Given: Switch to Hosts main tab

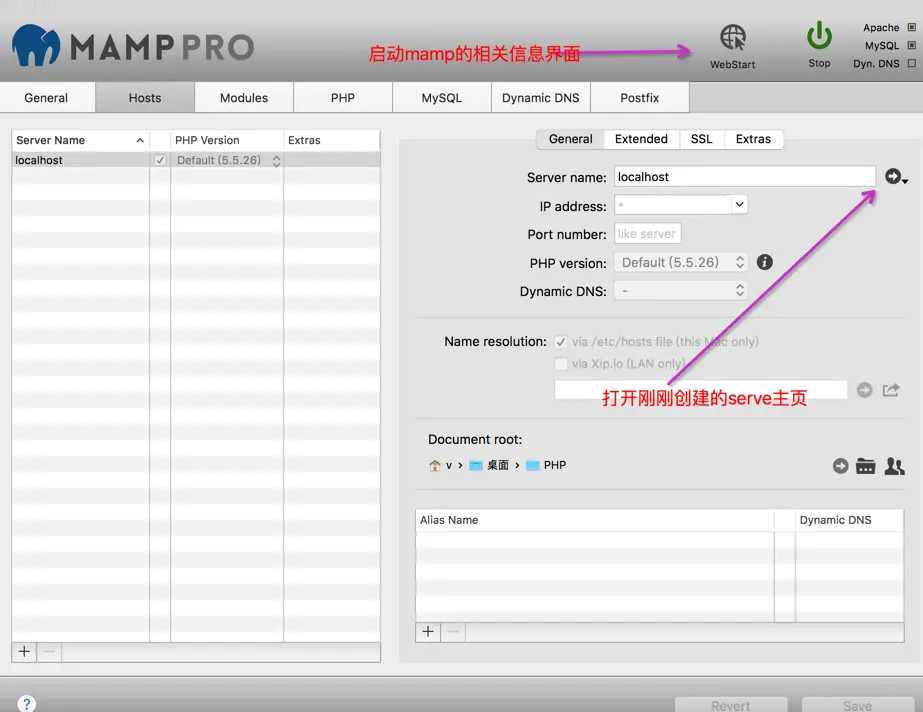Looking at the screenshot, I should click(x=145, y=98).
